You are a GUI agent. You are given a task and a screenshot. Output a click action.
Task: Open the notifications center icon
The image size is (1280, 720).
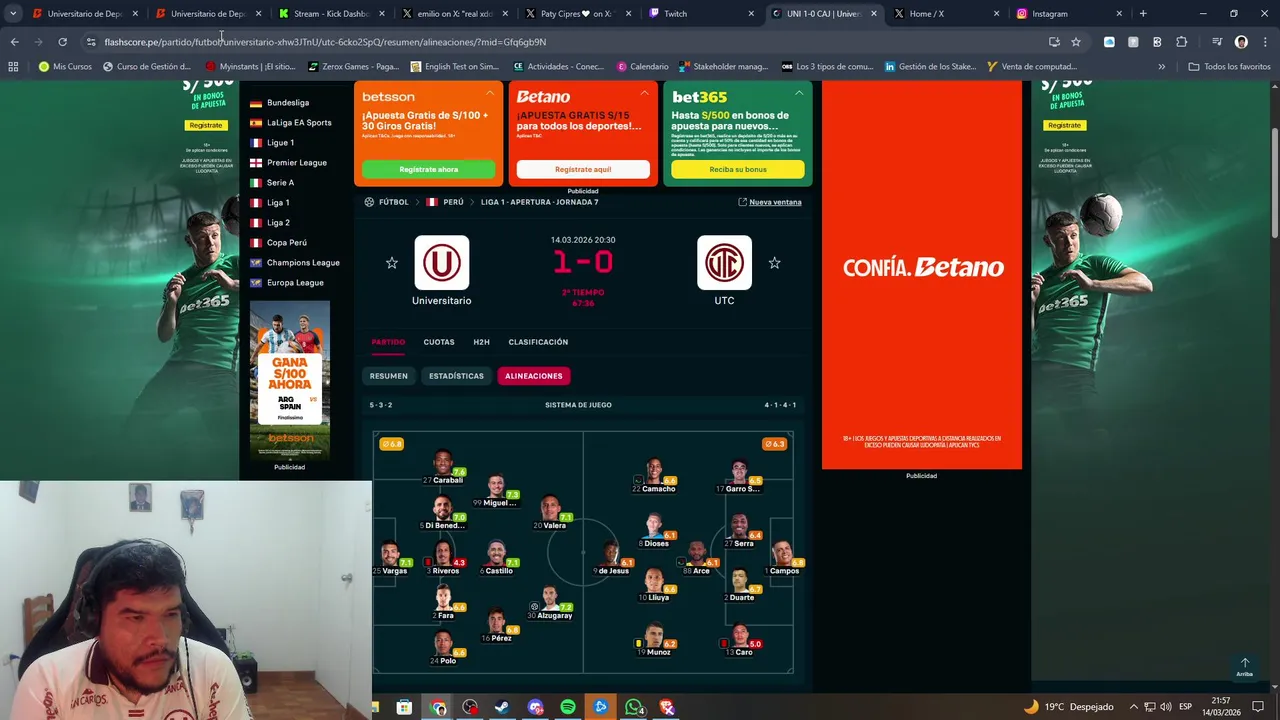(x=1258, y=707)
